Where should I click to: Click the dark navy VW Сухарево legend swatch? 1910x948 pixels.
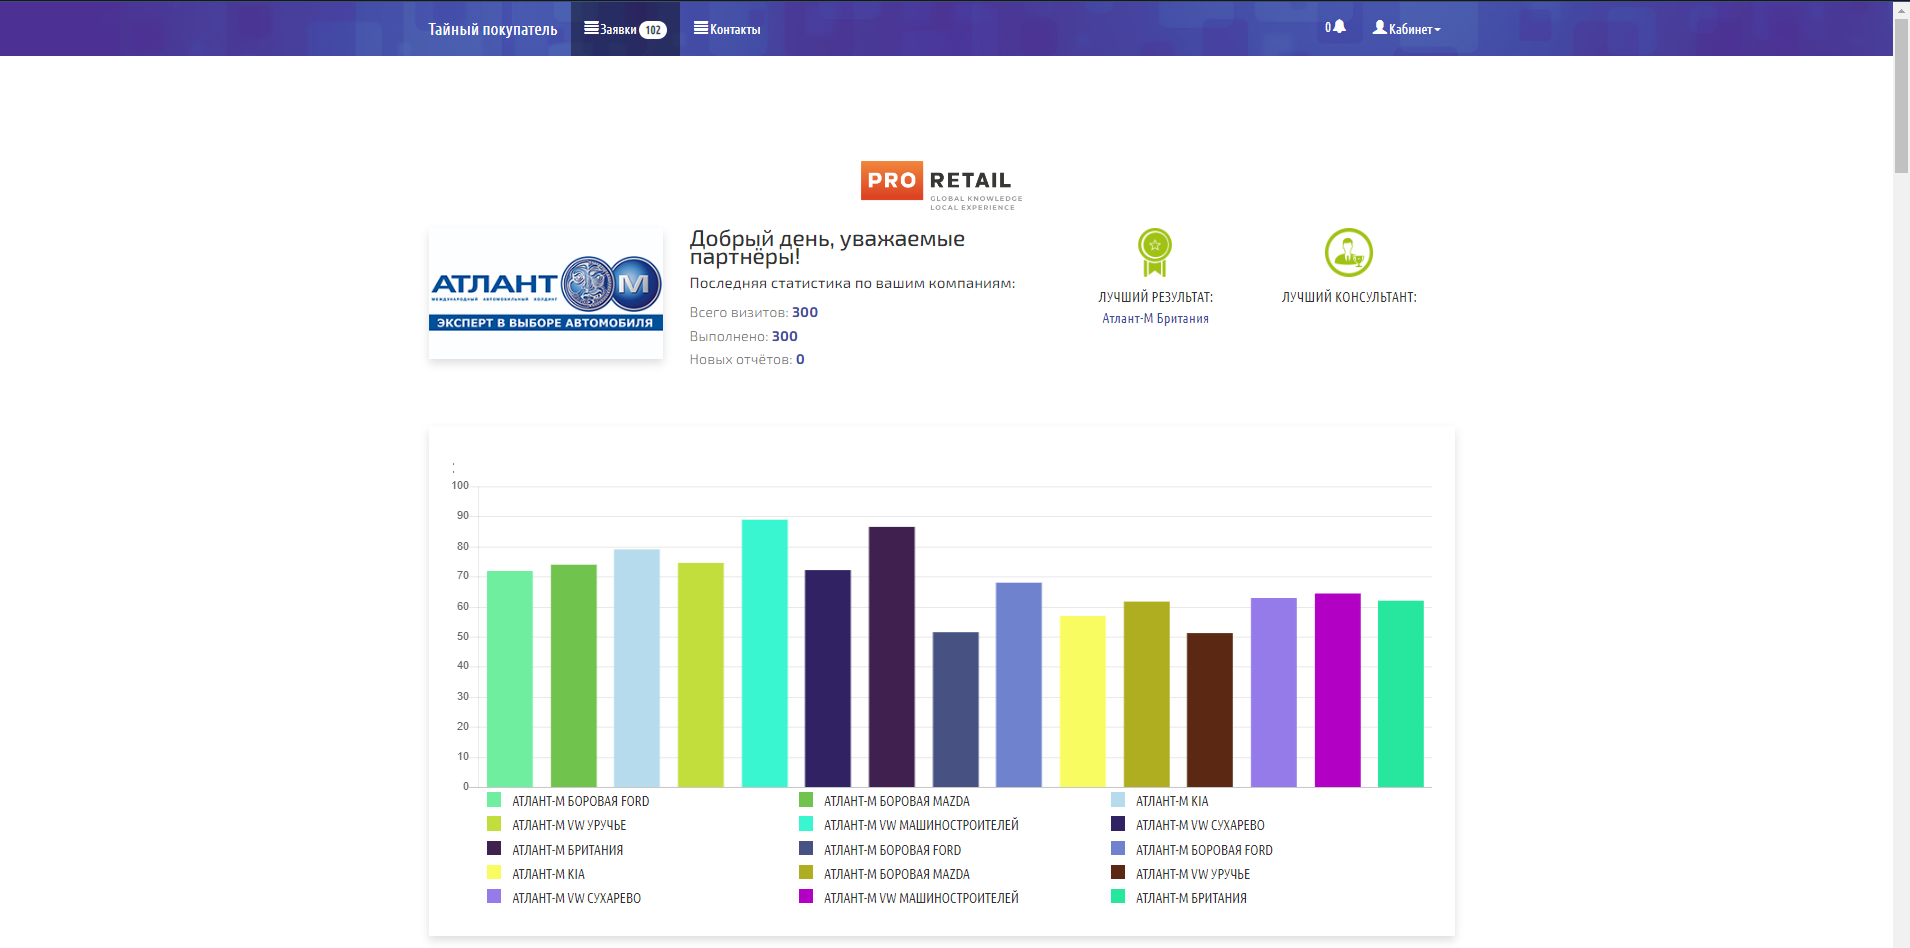1118,824
